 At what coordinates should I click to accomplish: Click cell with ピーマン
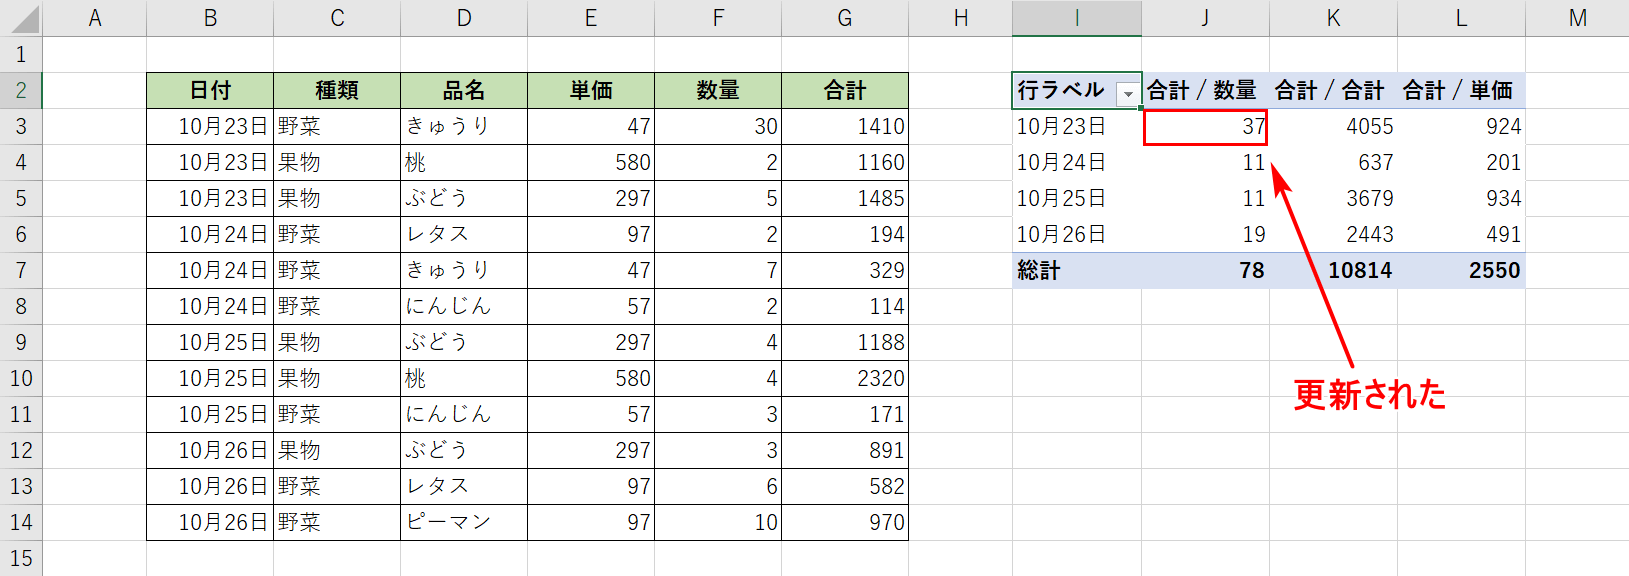pyautogui.click(x=464, y=522)
